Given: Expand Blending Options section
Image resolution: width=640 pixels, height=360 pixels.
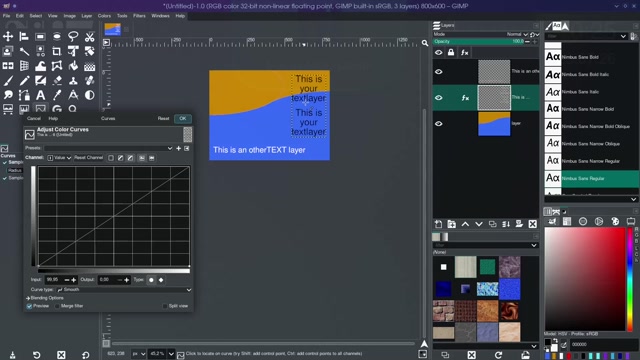Looking at the screenshot, I should point(45,298).
